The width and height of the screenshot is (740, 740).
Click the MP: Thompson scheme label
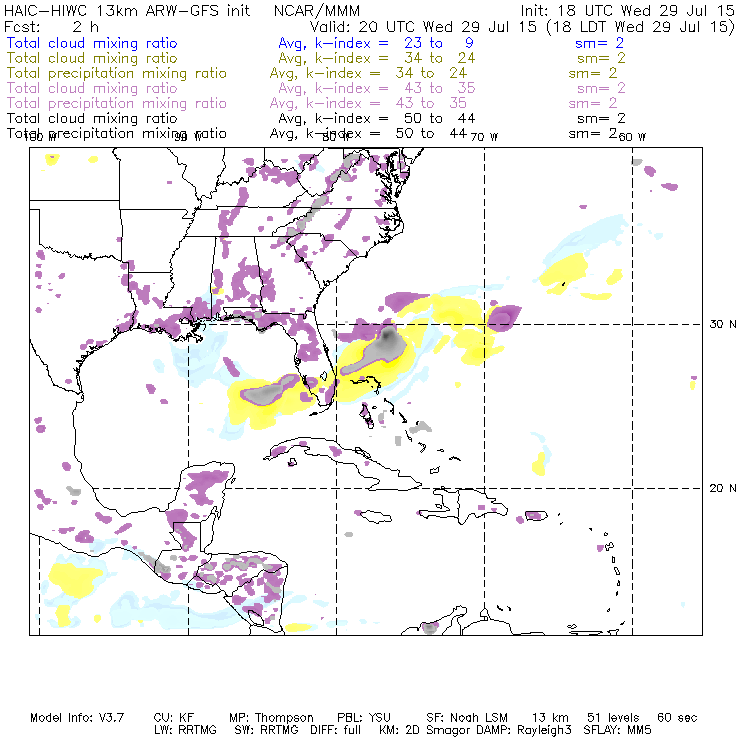pyautogui.click(x=271, y=718)
